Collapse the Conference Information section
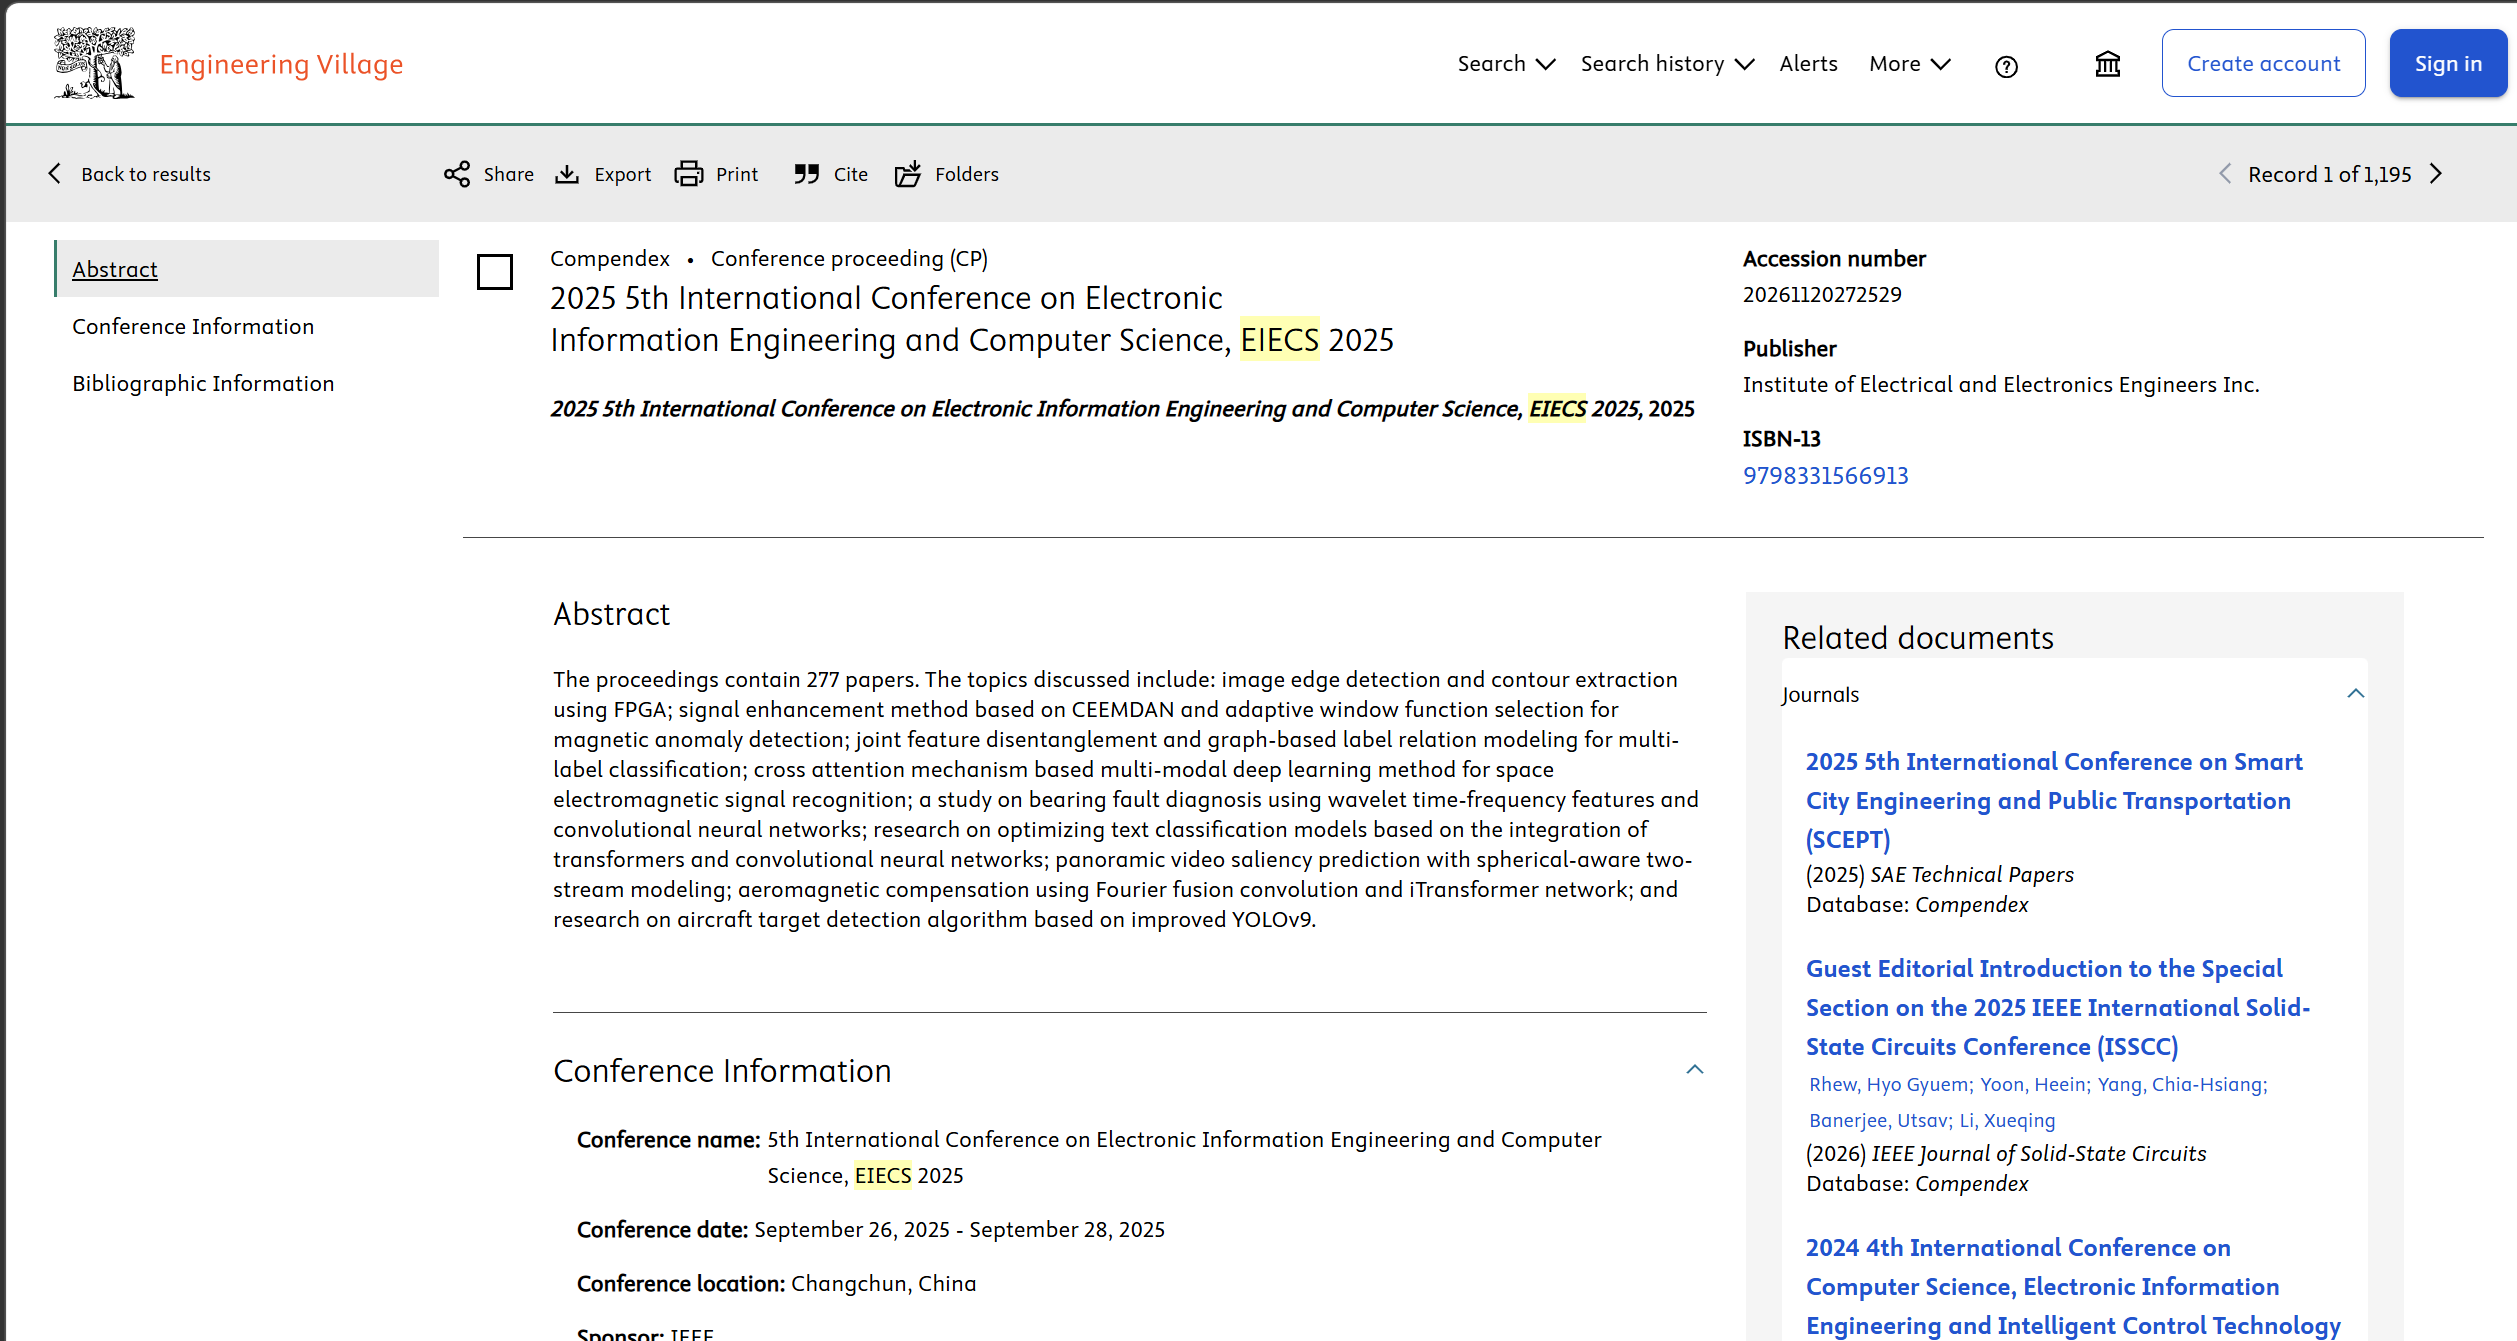Image resolution: width=2517 pixels, height=1341 pixels. (x=1695, y=1070)
